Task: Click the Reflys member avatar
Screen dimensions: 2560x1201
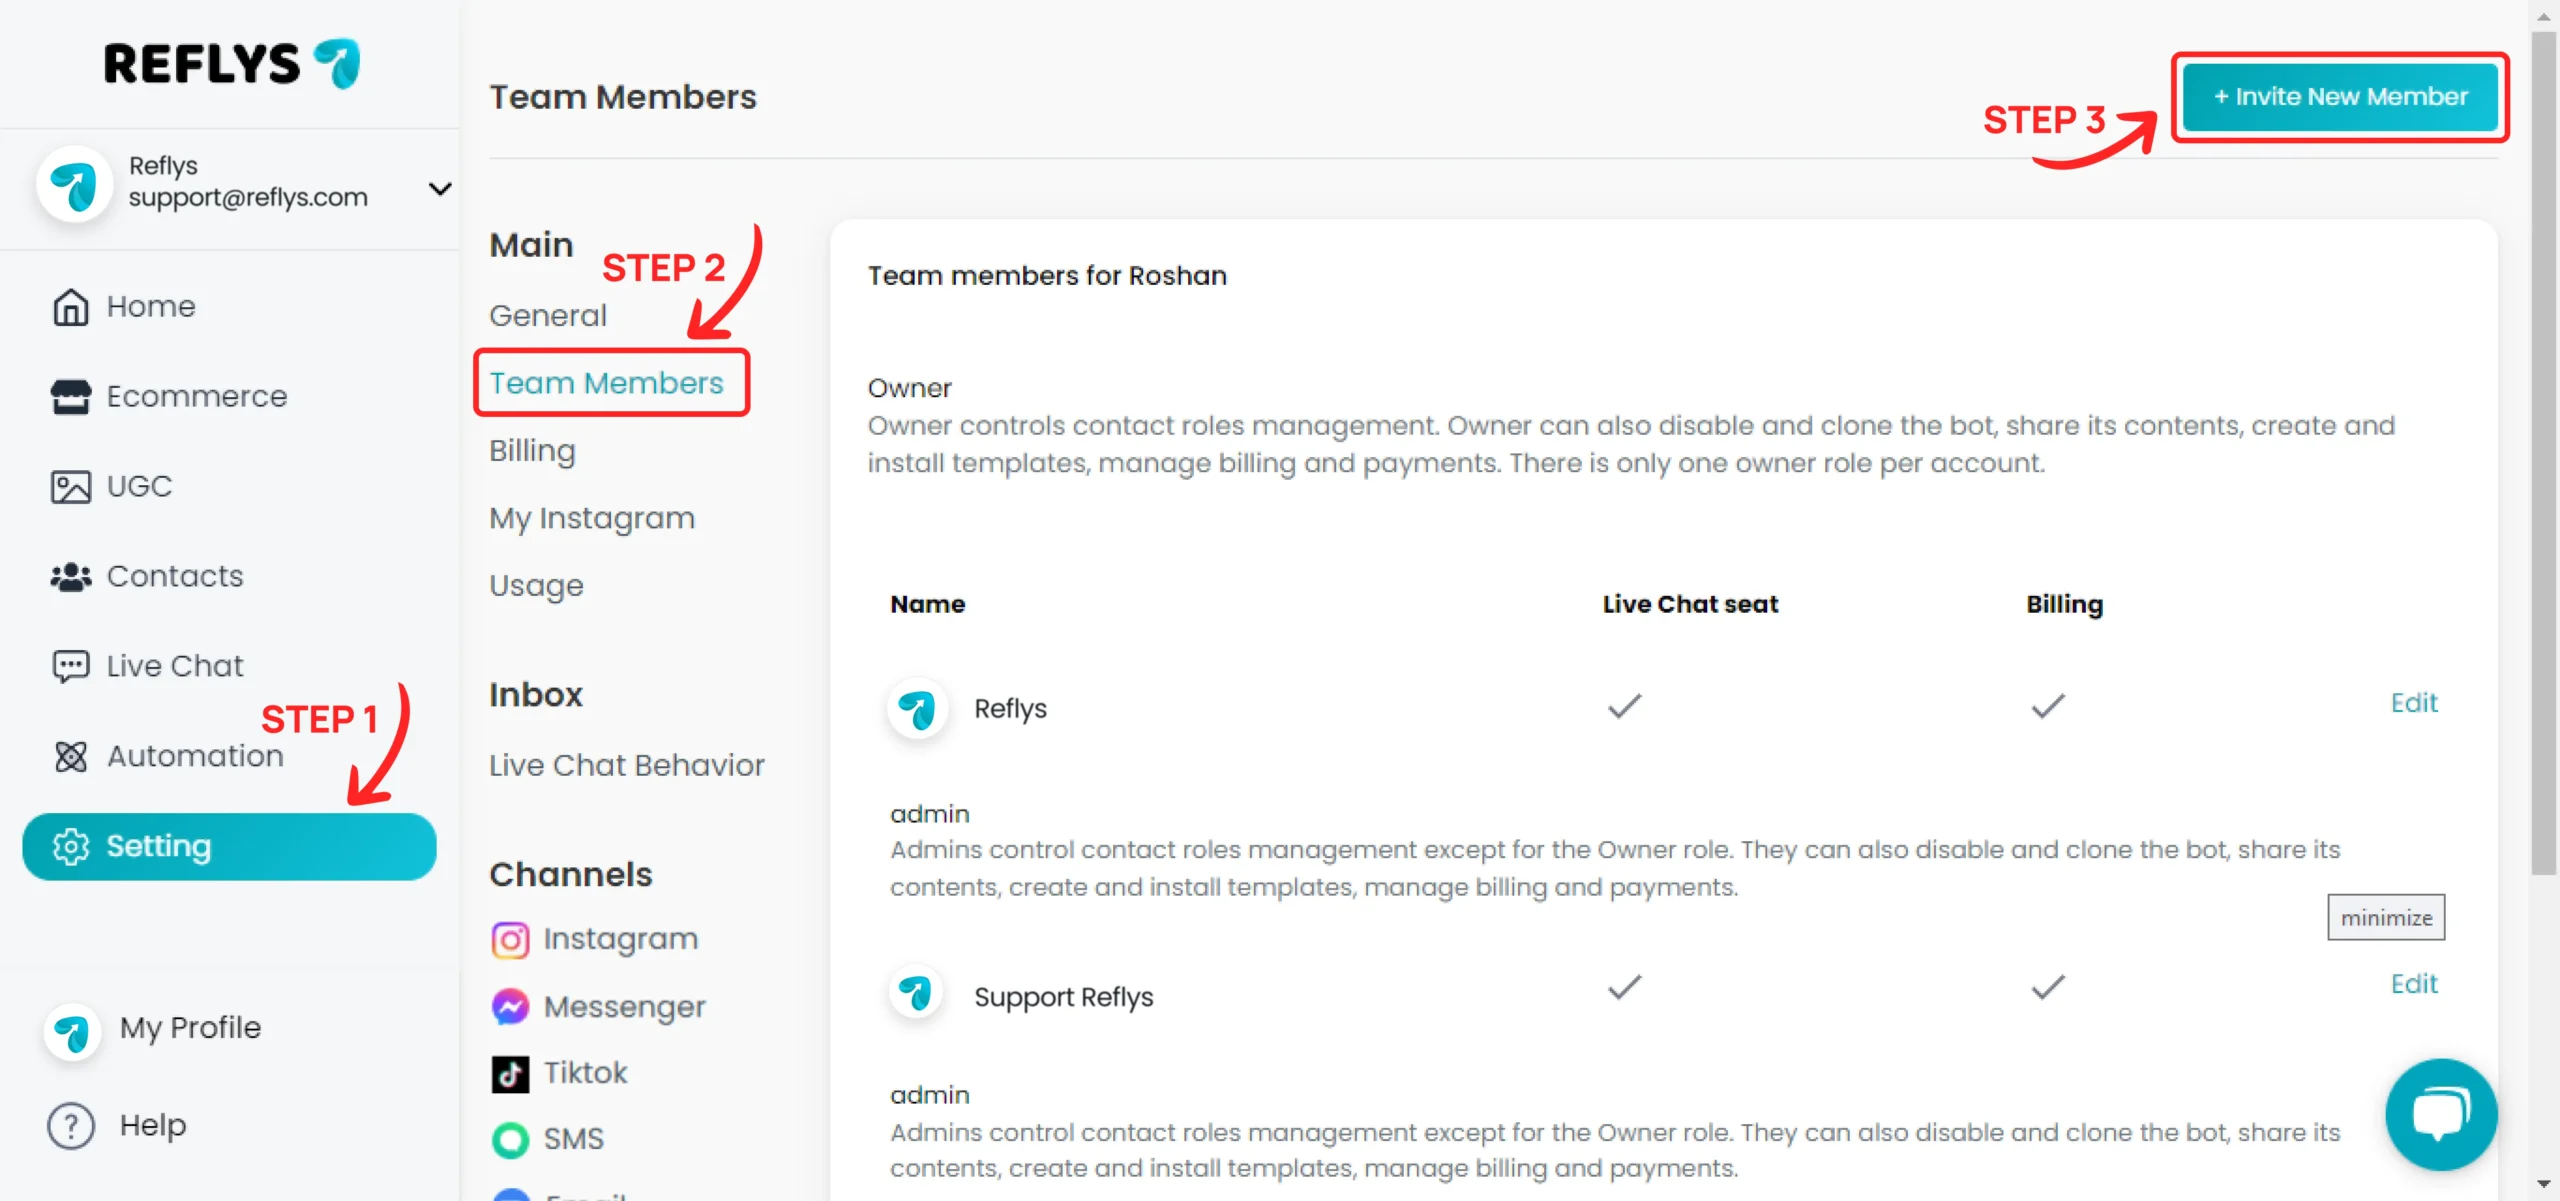Action: pos(917,709)
